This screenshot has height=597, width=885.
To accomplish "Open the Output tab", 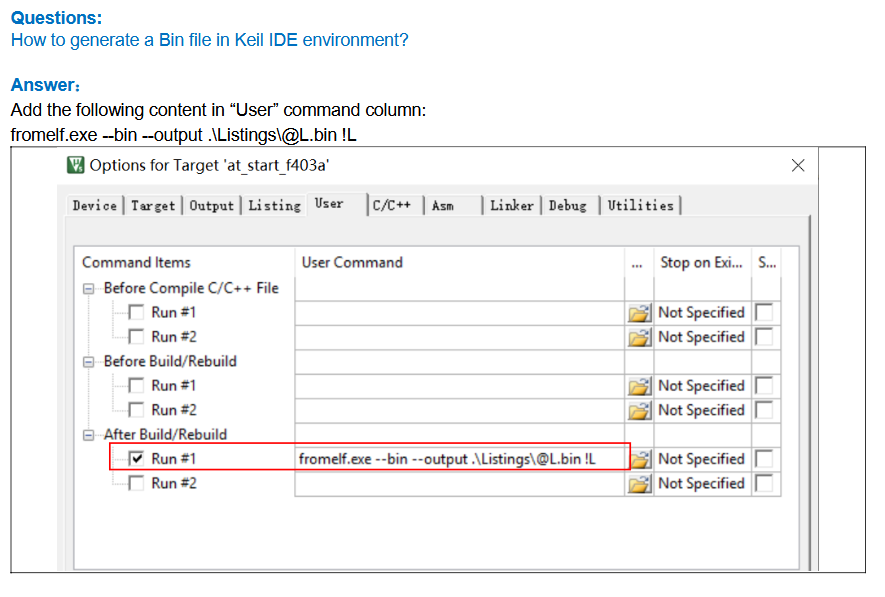I will [212, 205].
